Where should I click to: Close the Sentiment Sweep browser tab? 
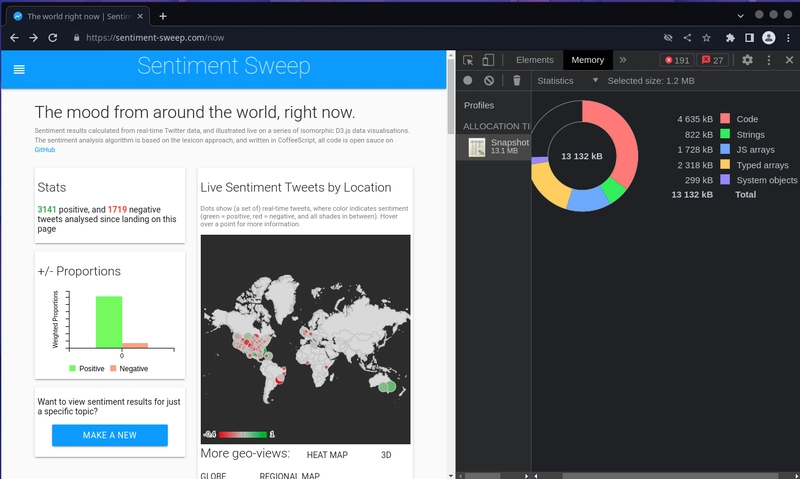tap(140, 16)
